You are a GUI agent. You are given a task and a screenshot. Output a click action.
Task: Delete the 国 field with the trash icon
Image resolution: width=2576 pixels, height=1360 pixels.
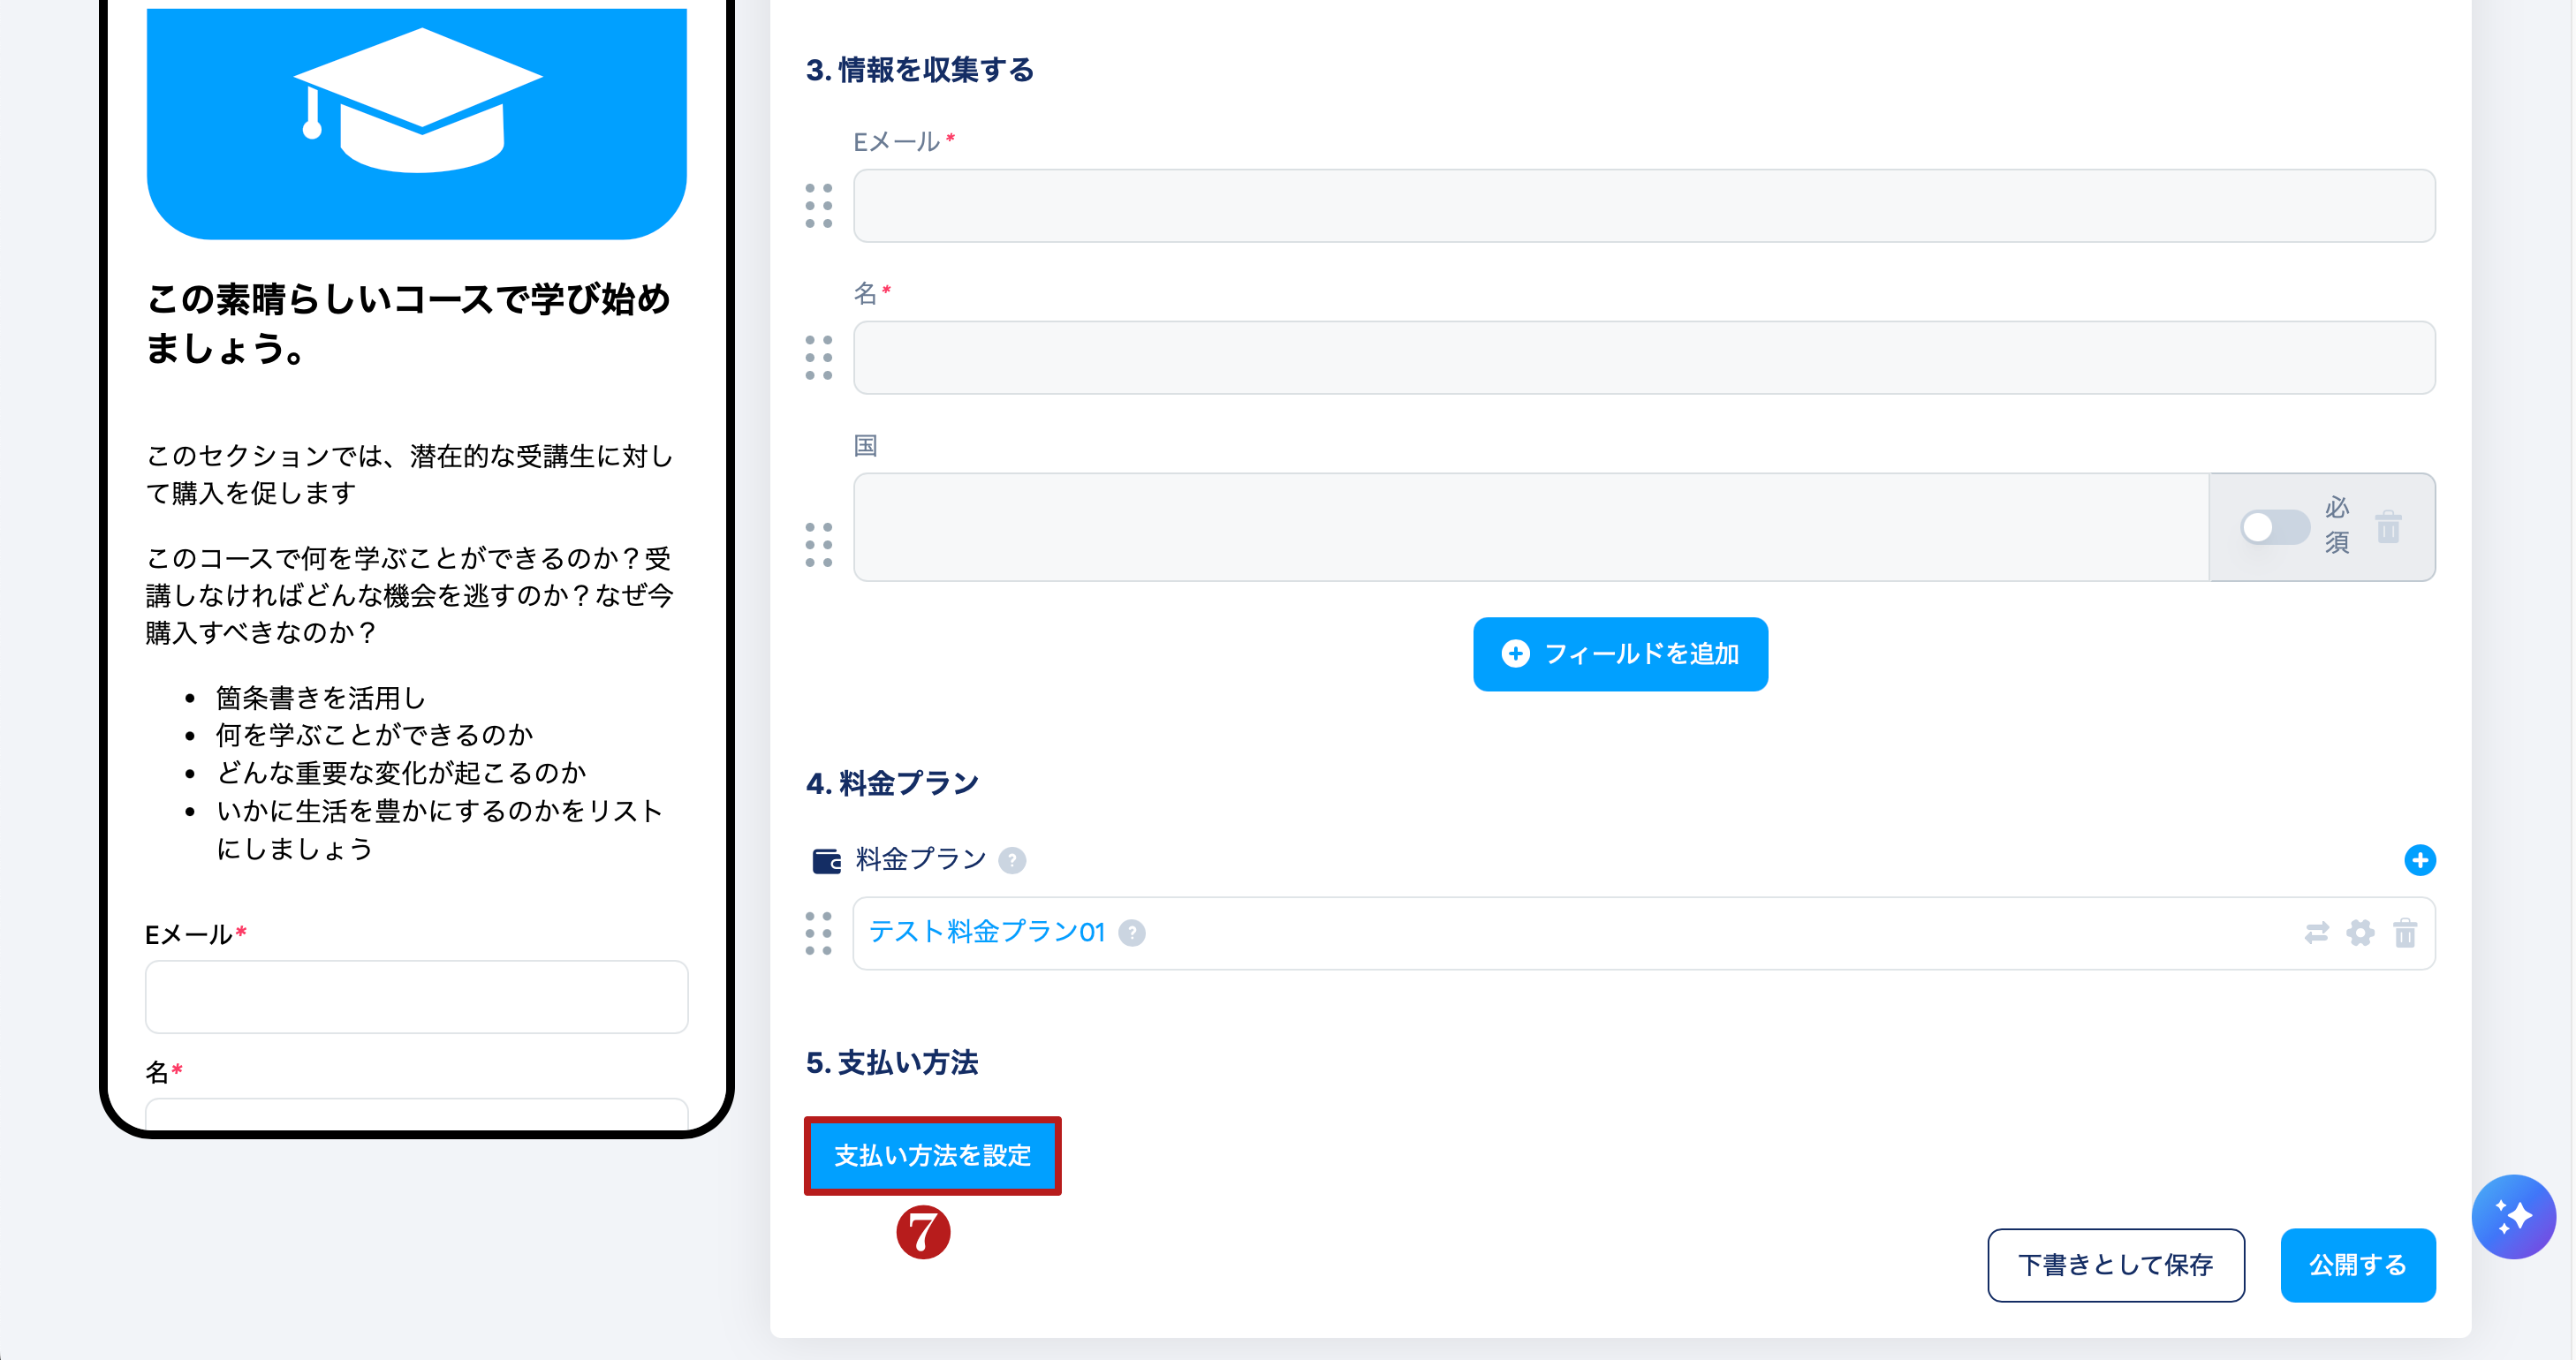click(2388, 526)
